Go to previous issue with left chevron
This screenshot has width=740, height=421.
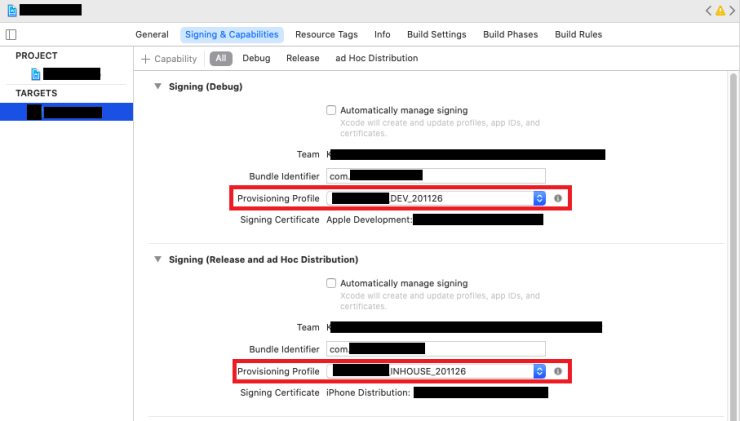tap(707, 10)
